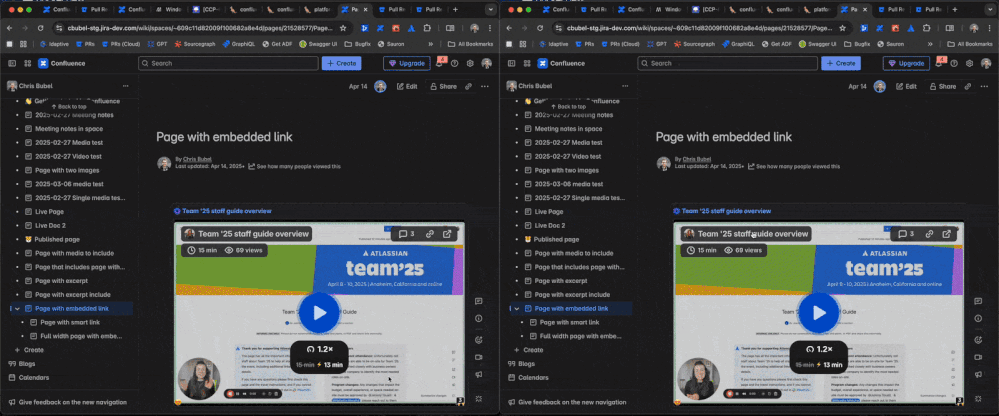Expand bookmarks overflow chevron in right browser

pos(931,44)
